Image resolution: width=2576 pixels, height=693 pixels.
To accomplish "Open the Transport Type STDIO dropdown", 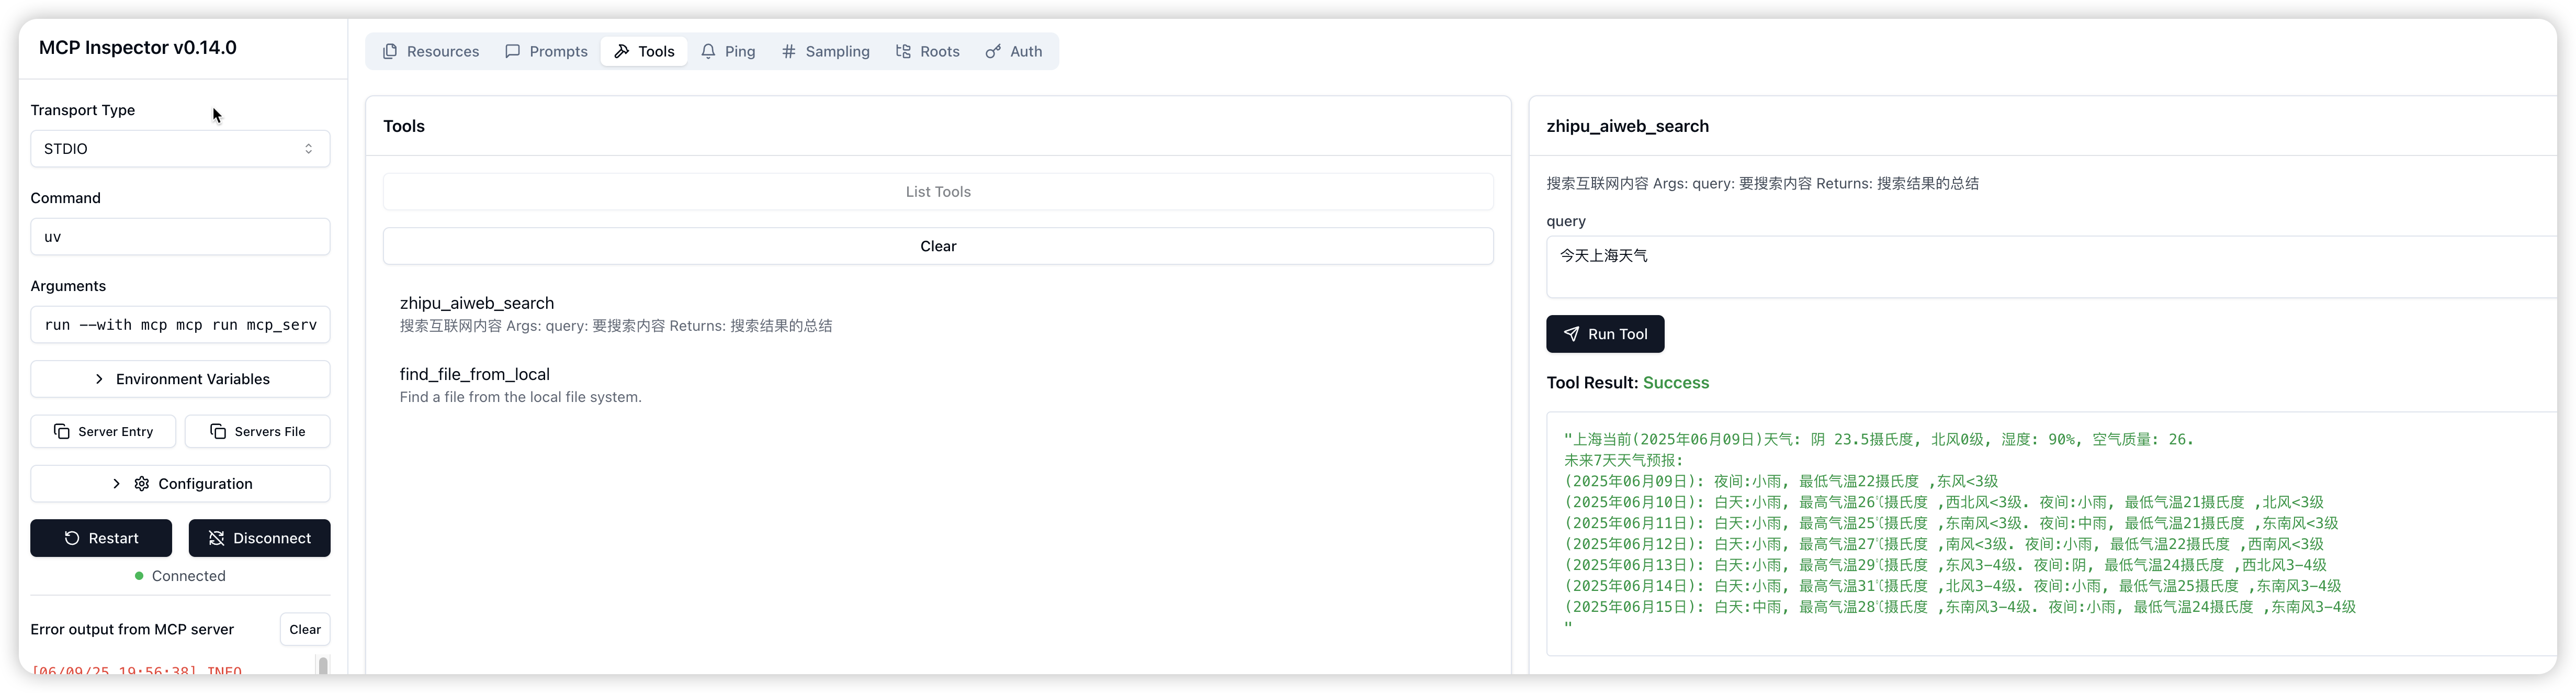I will [x=180, y=149].
